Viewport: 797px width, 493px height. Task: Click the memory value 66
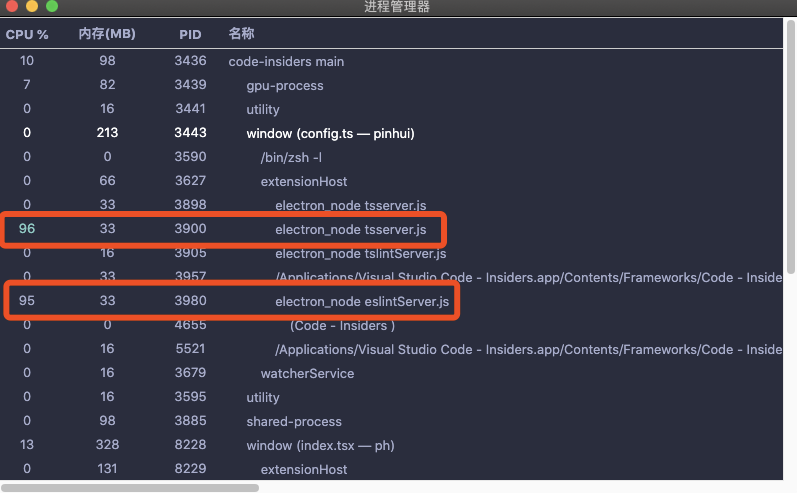click(107, 180)
